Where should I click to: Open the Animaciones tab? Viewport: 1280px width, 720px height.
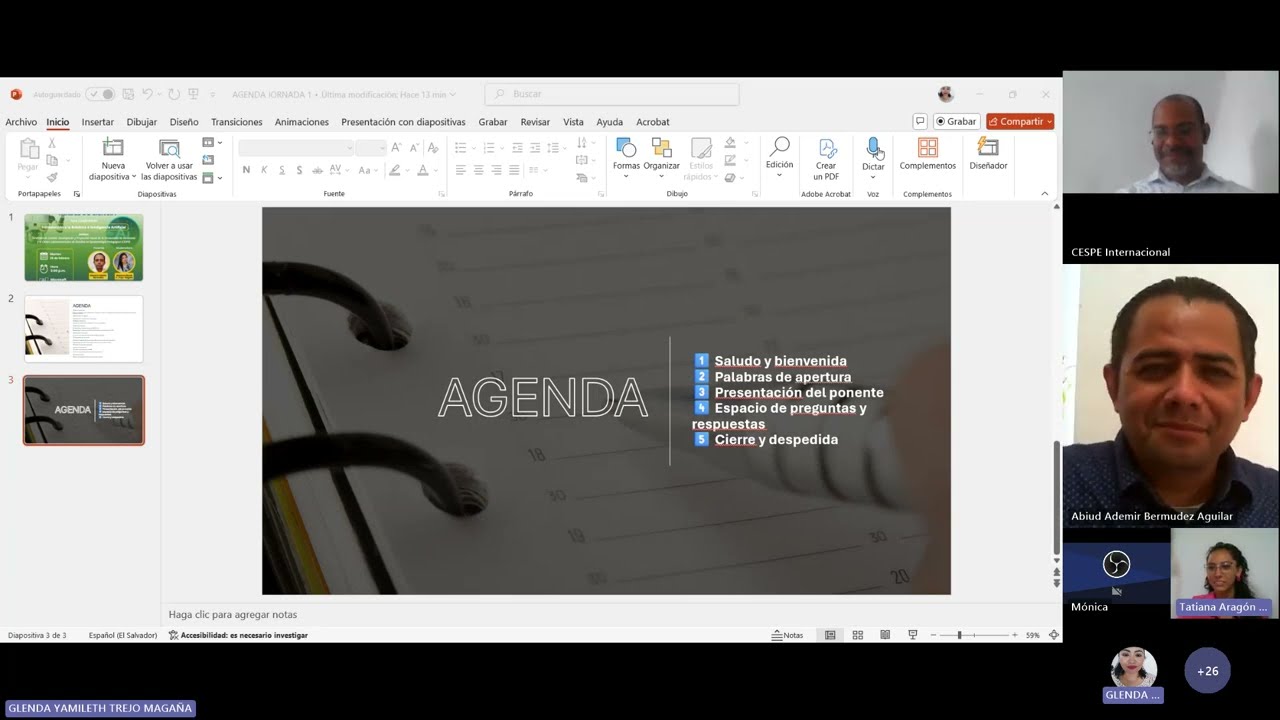(x=302, y=122)
